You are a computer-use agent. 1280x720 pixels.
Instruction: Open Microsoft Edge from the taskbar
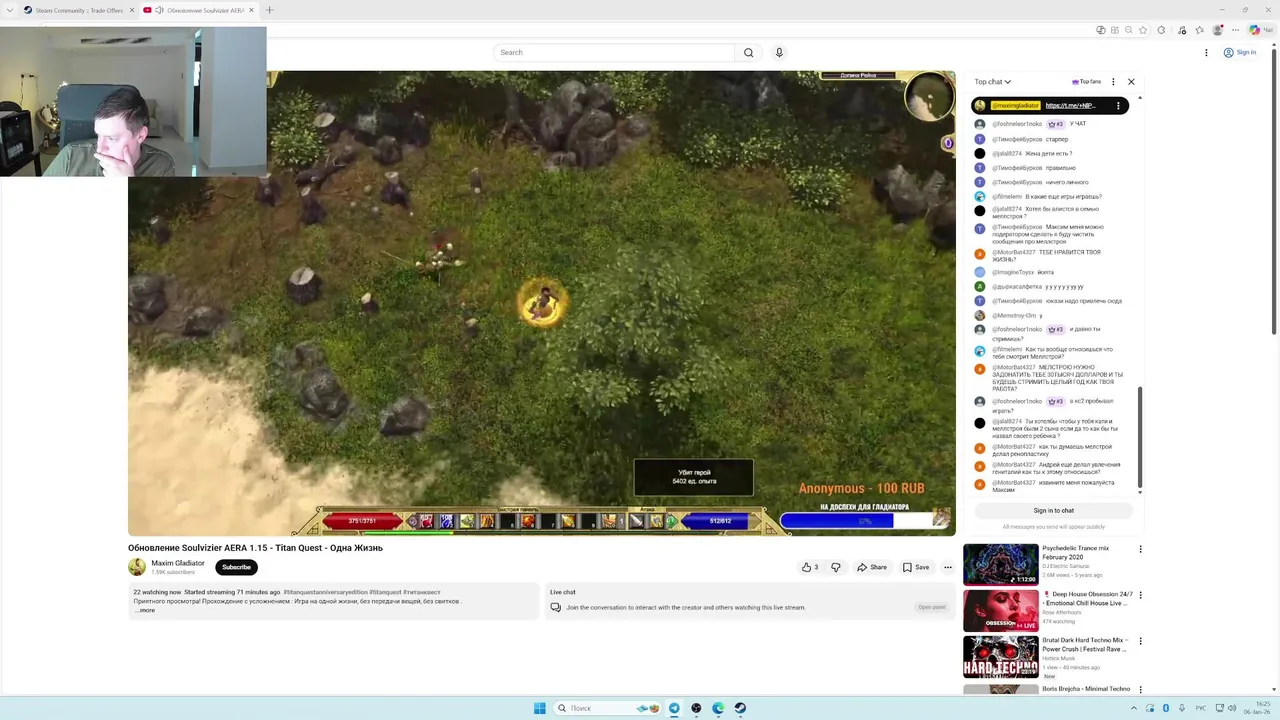click(718, 708)
